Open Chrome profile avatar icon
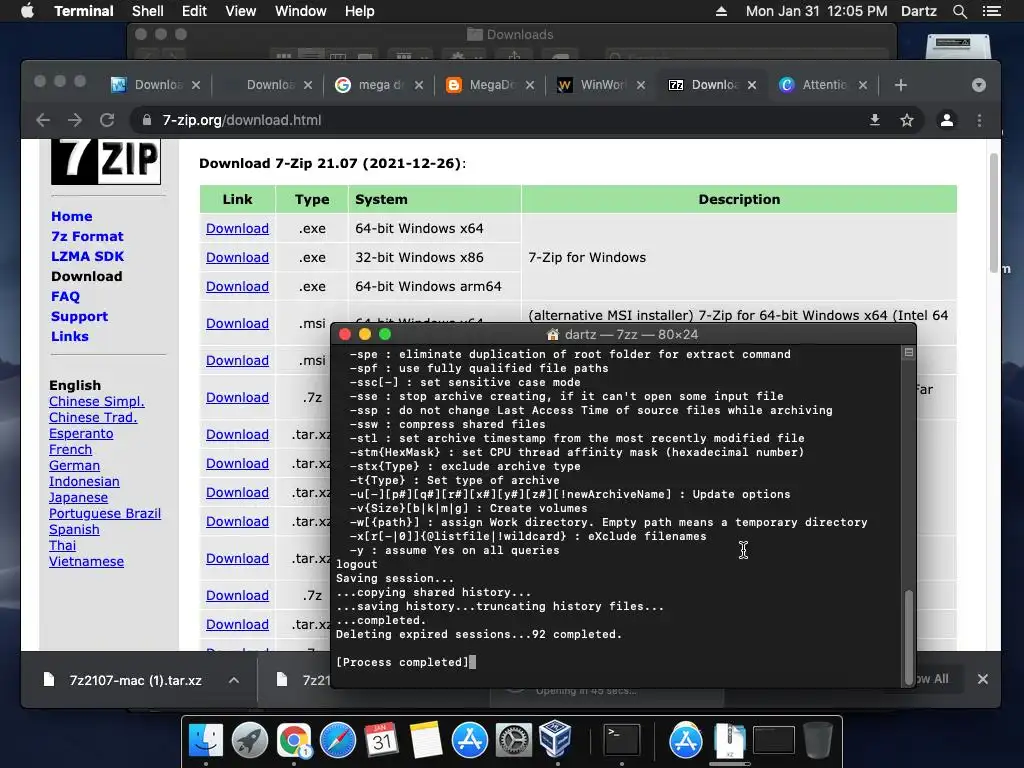1024x768 pixels. [x=946, y=120]
